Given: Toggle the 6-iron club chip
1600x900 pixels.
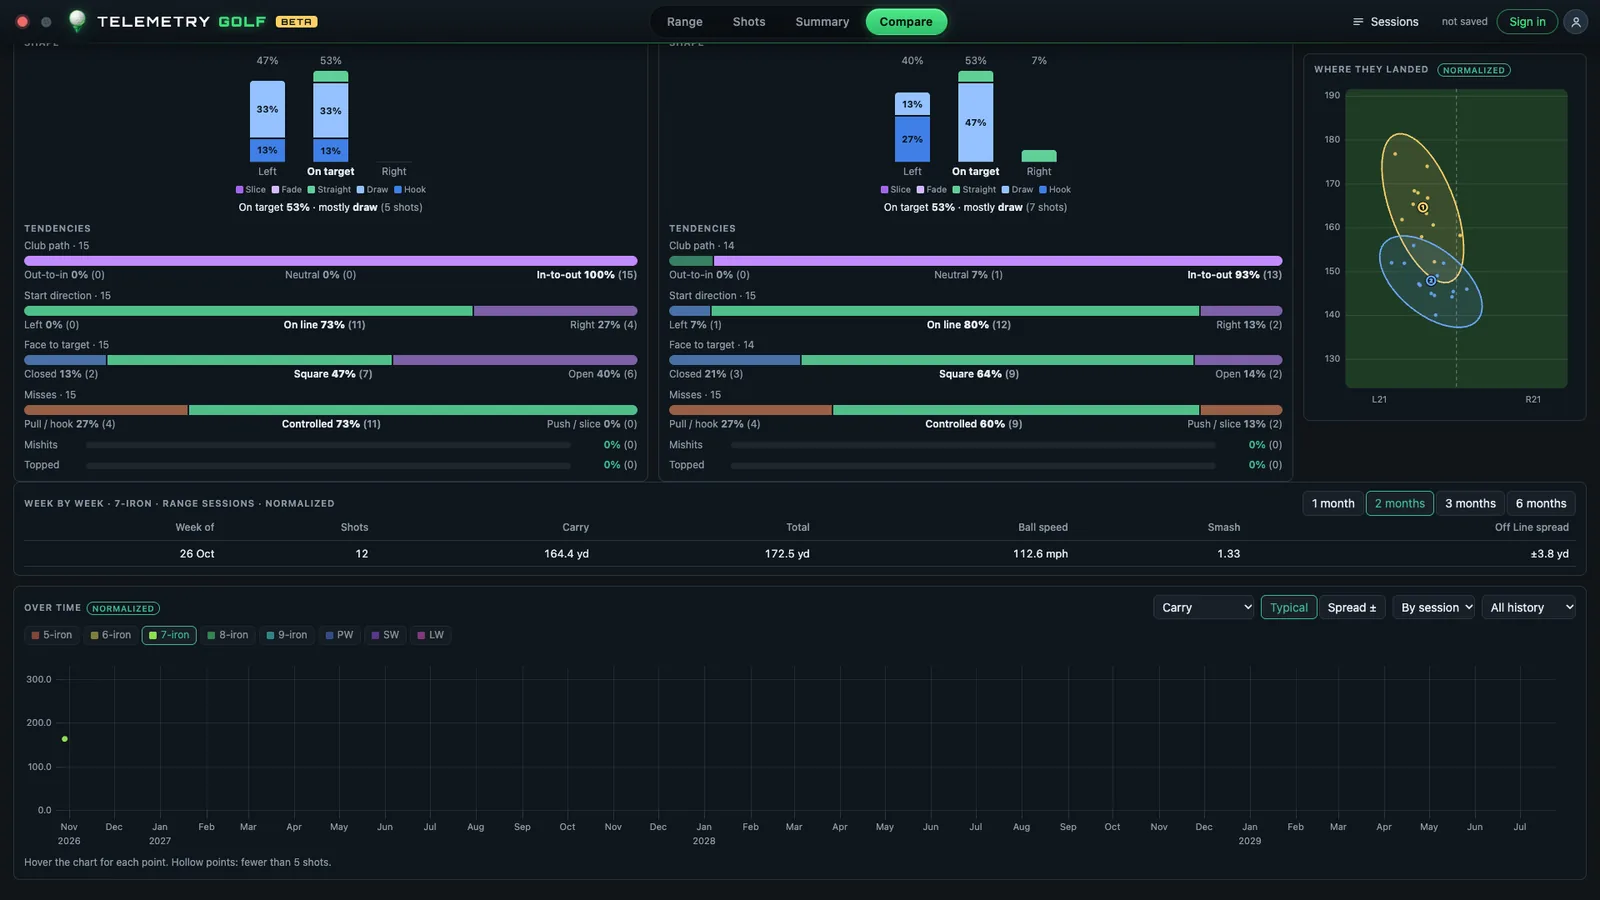Looking at the screenshot, I should coord(111,635).
